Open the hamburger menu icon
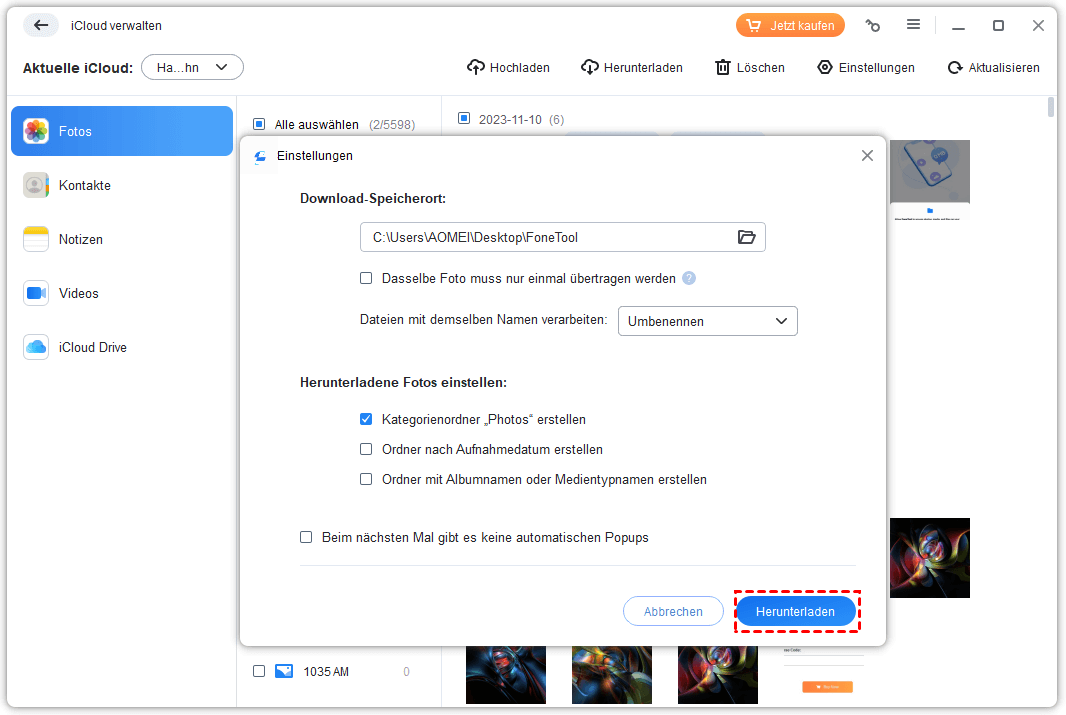The image size is (1066, 715). point(913,25)
